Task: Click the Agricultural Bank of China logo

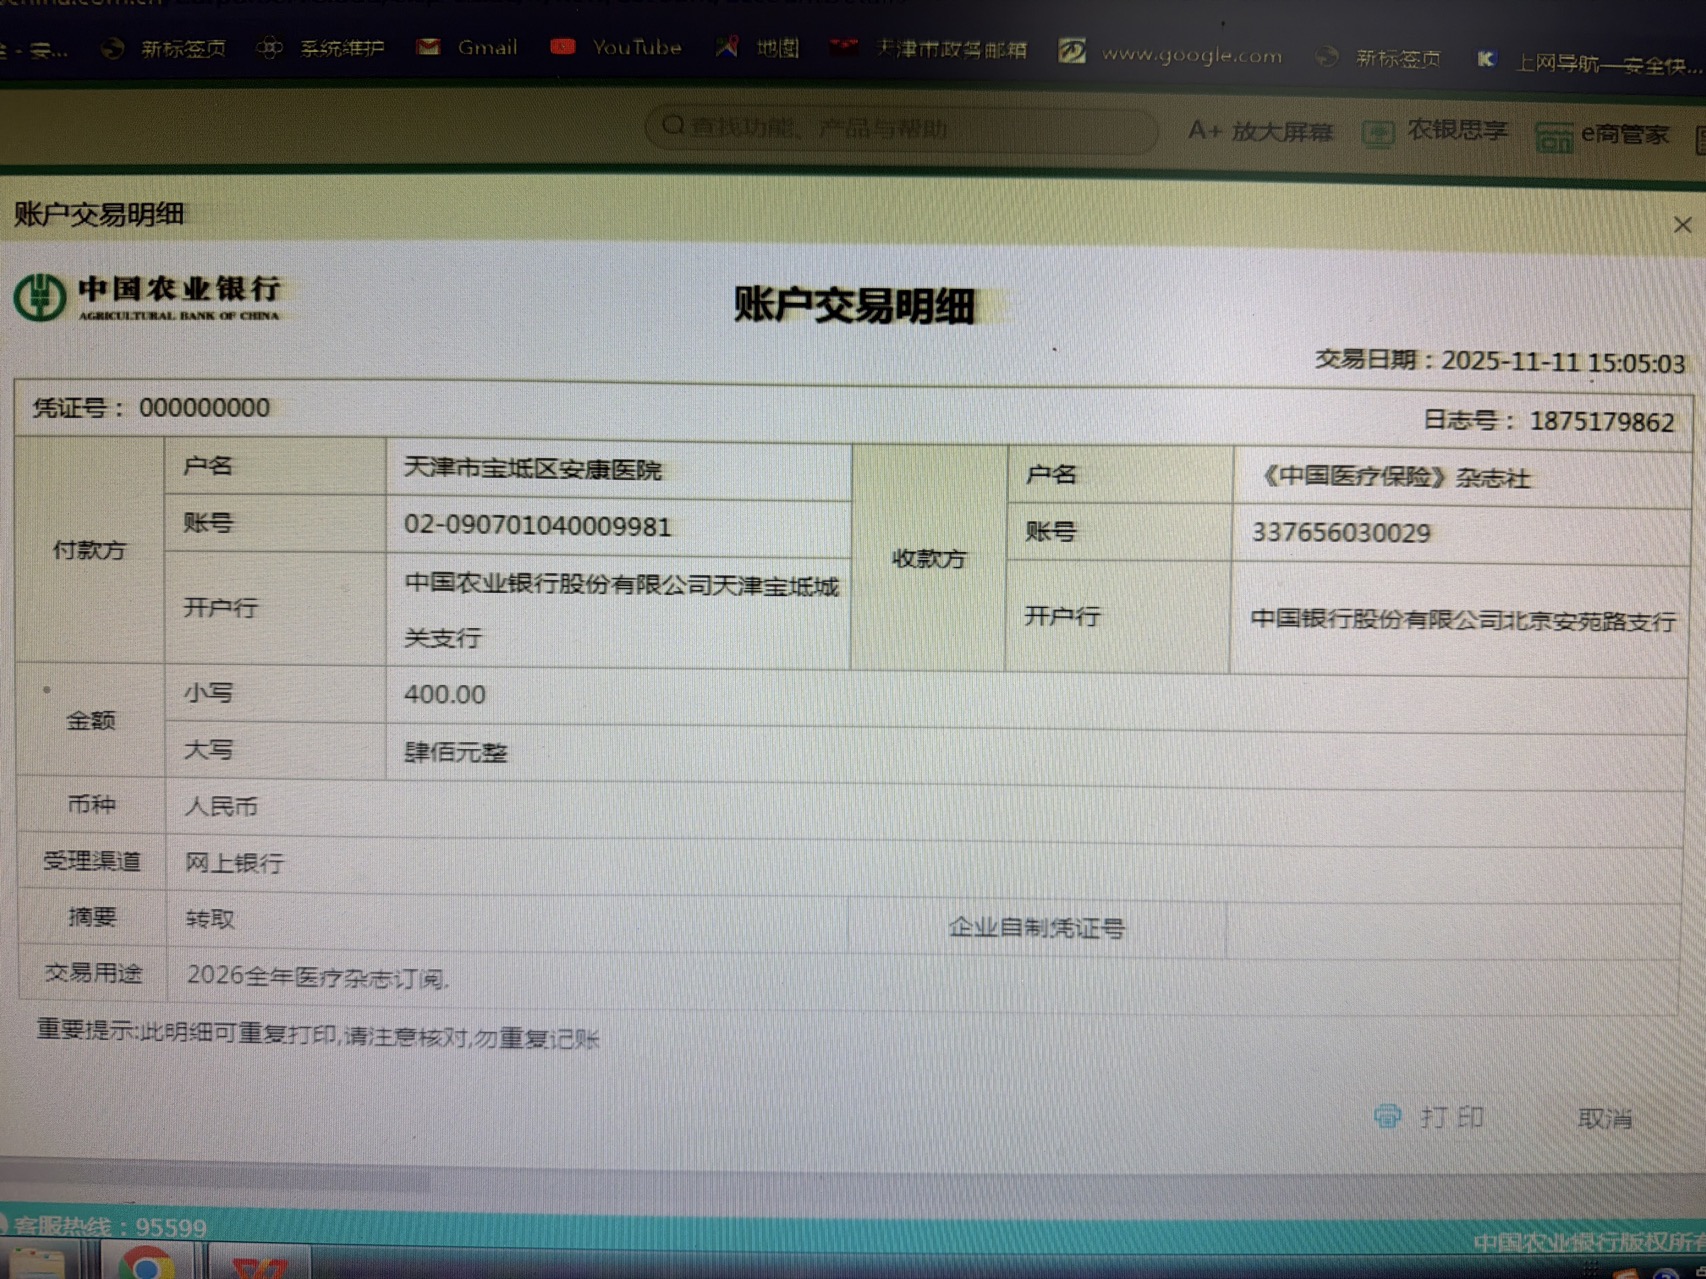Action: click(x=148, y=298)
